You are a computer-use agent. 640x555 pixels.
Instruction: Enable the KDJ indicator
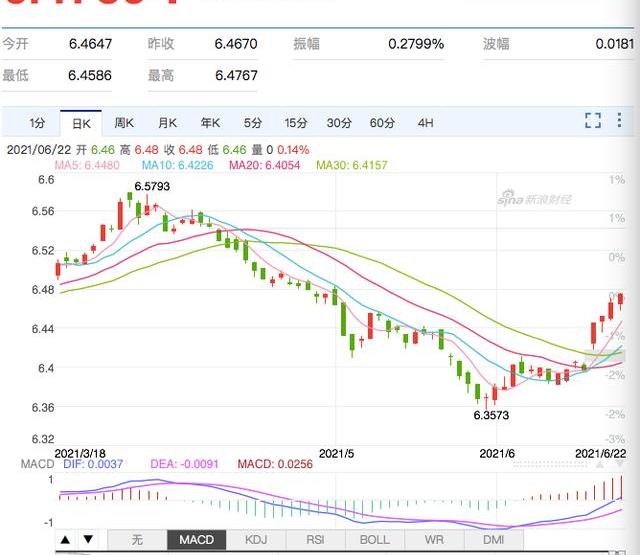[256, 540]
